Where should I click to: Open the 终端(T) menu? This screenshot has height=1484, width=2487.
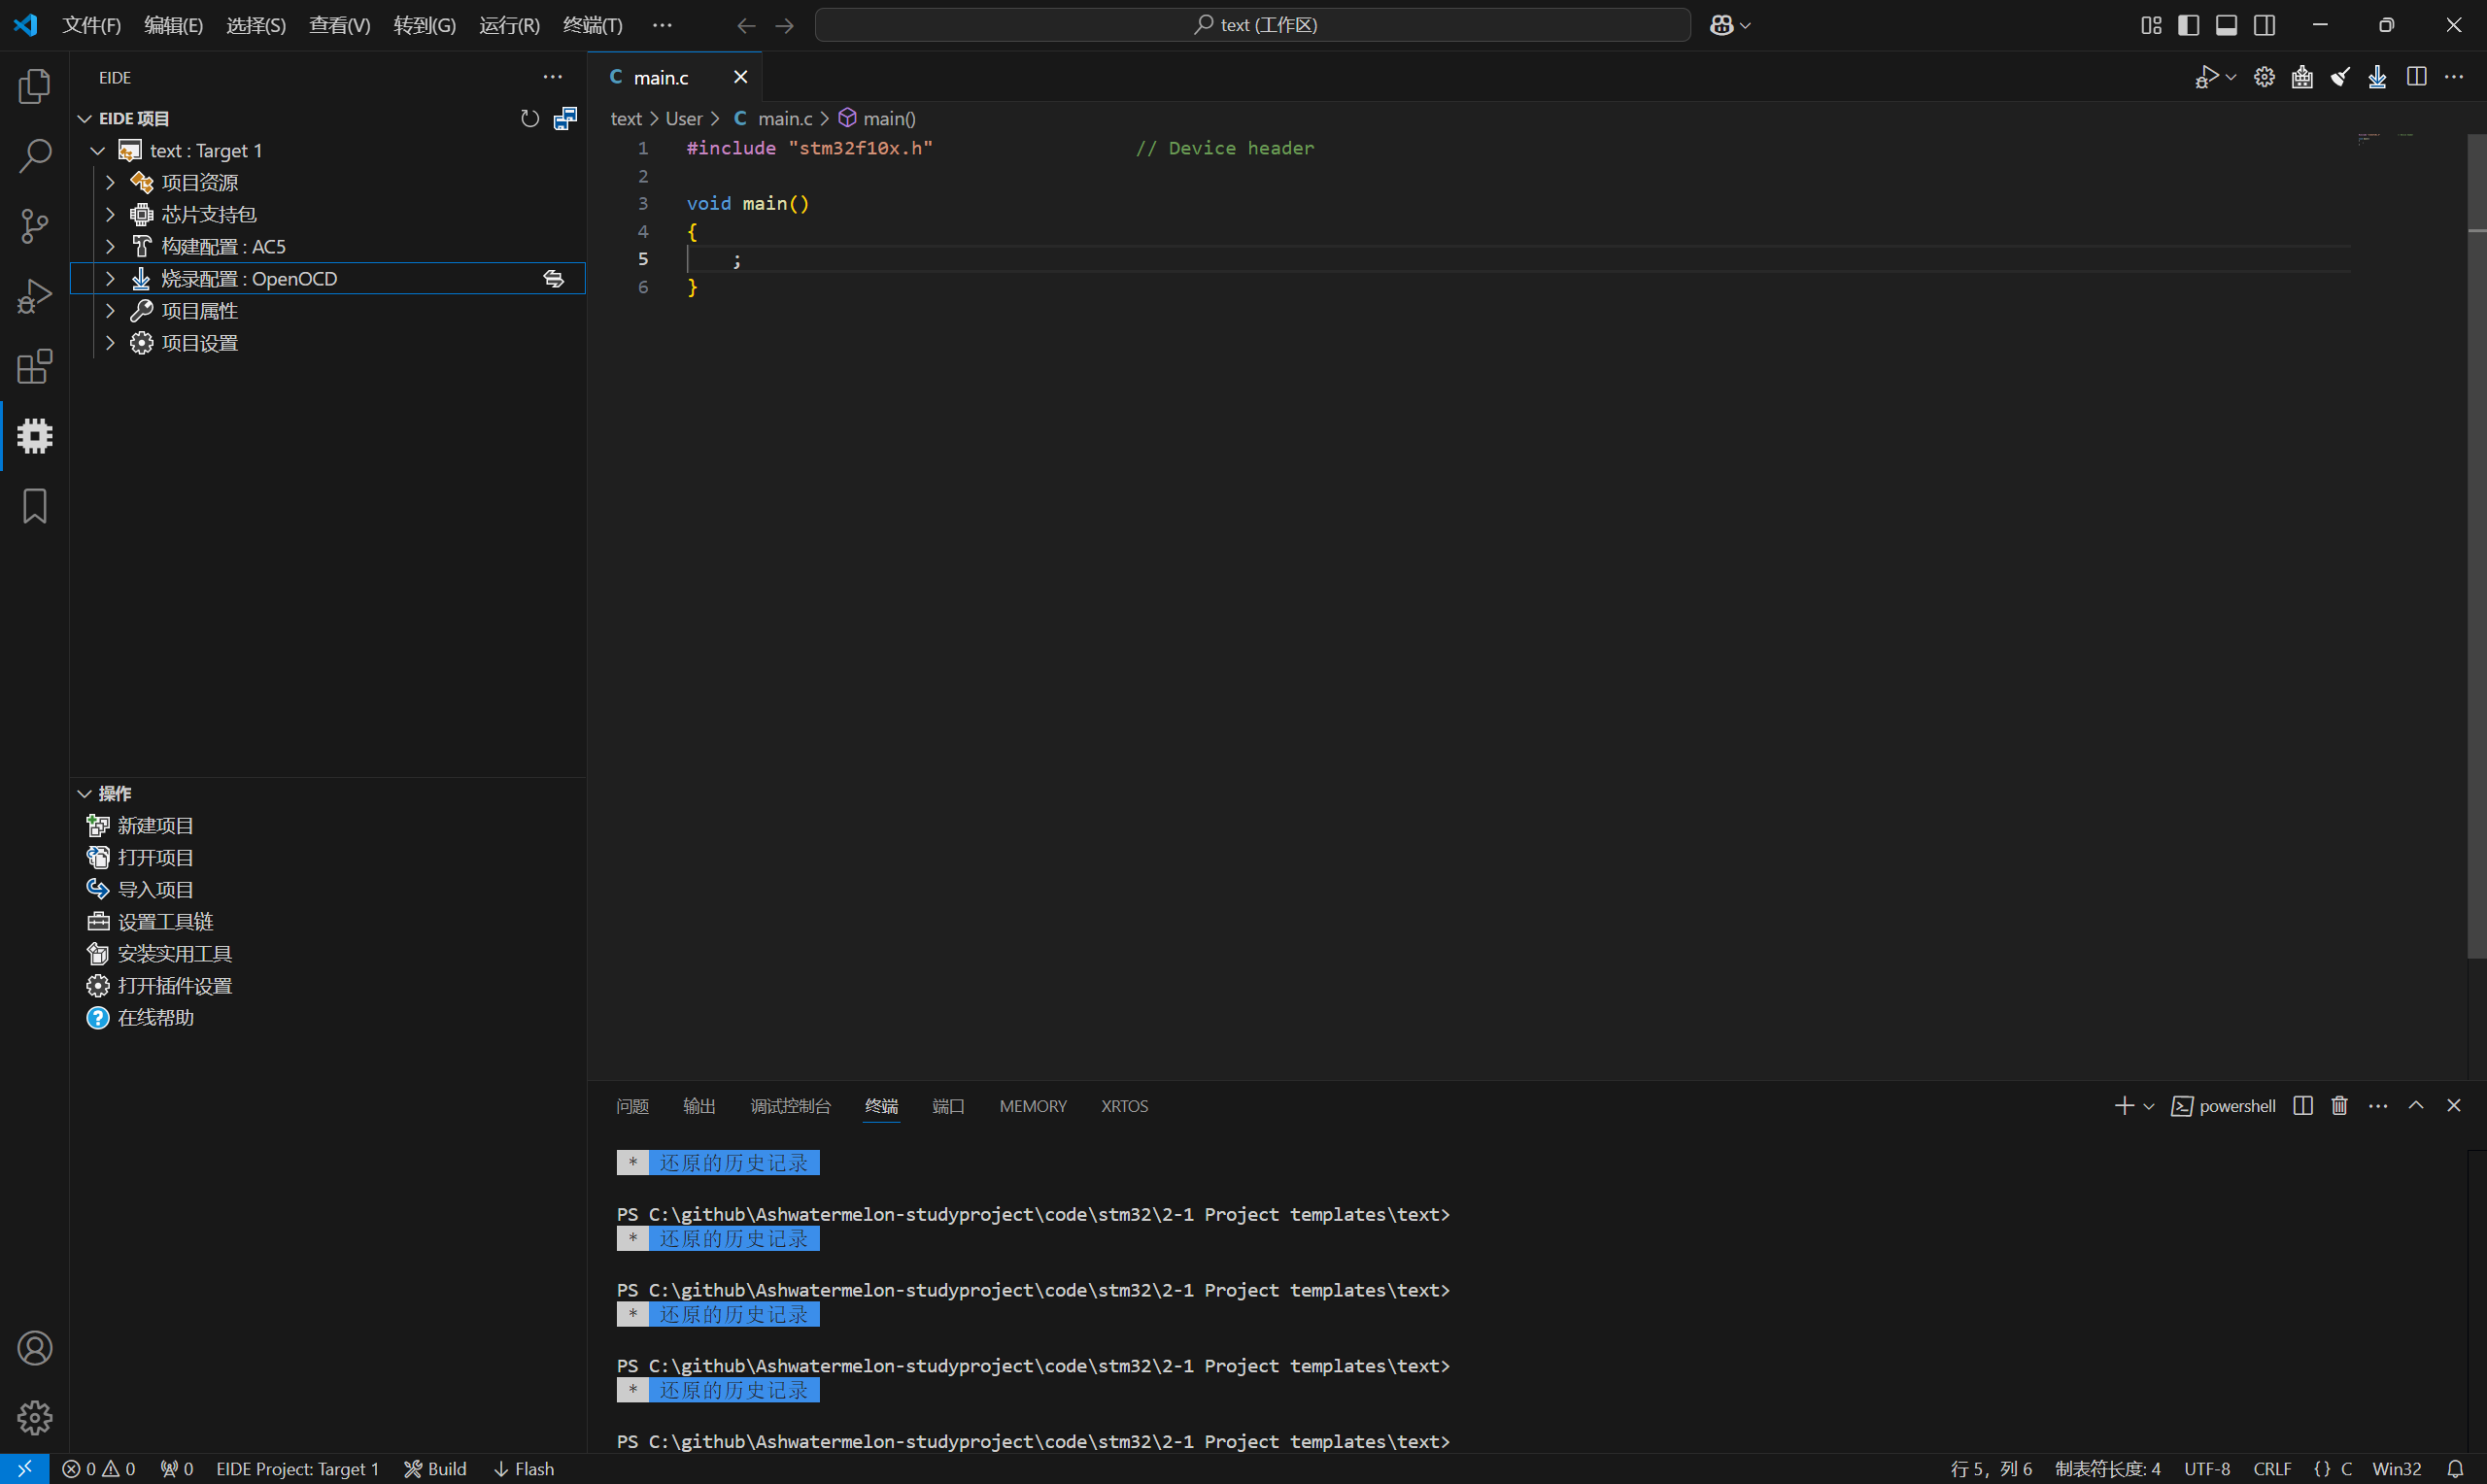(x=592, y=25)
